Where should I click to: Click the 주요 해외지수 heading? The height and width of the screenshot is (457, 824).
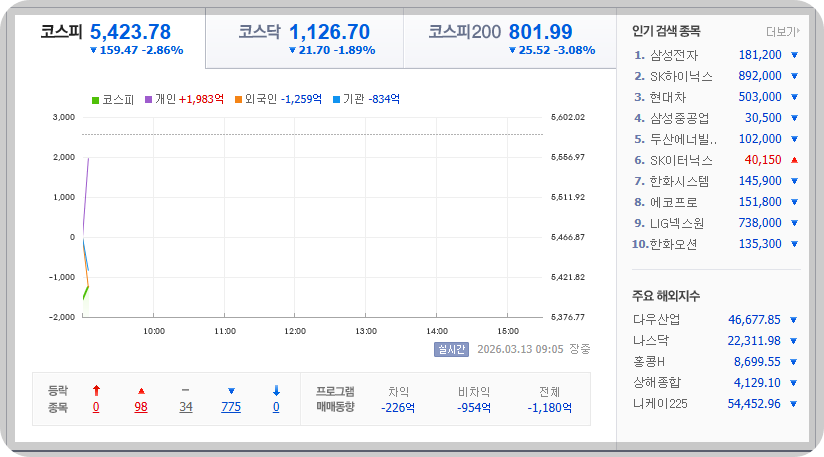(x=666, y=296)
